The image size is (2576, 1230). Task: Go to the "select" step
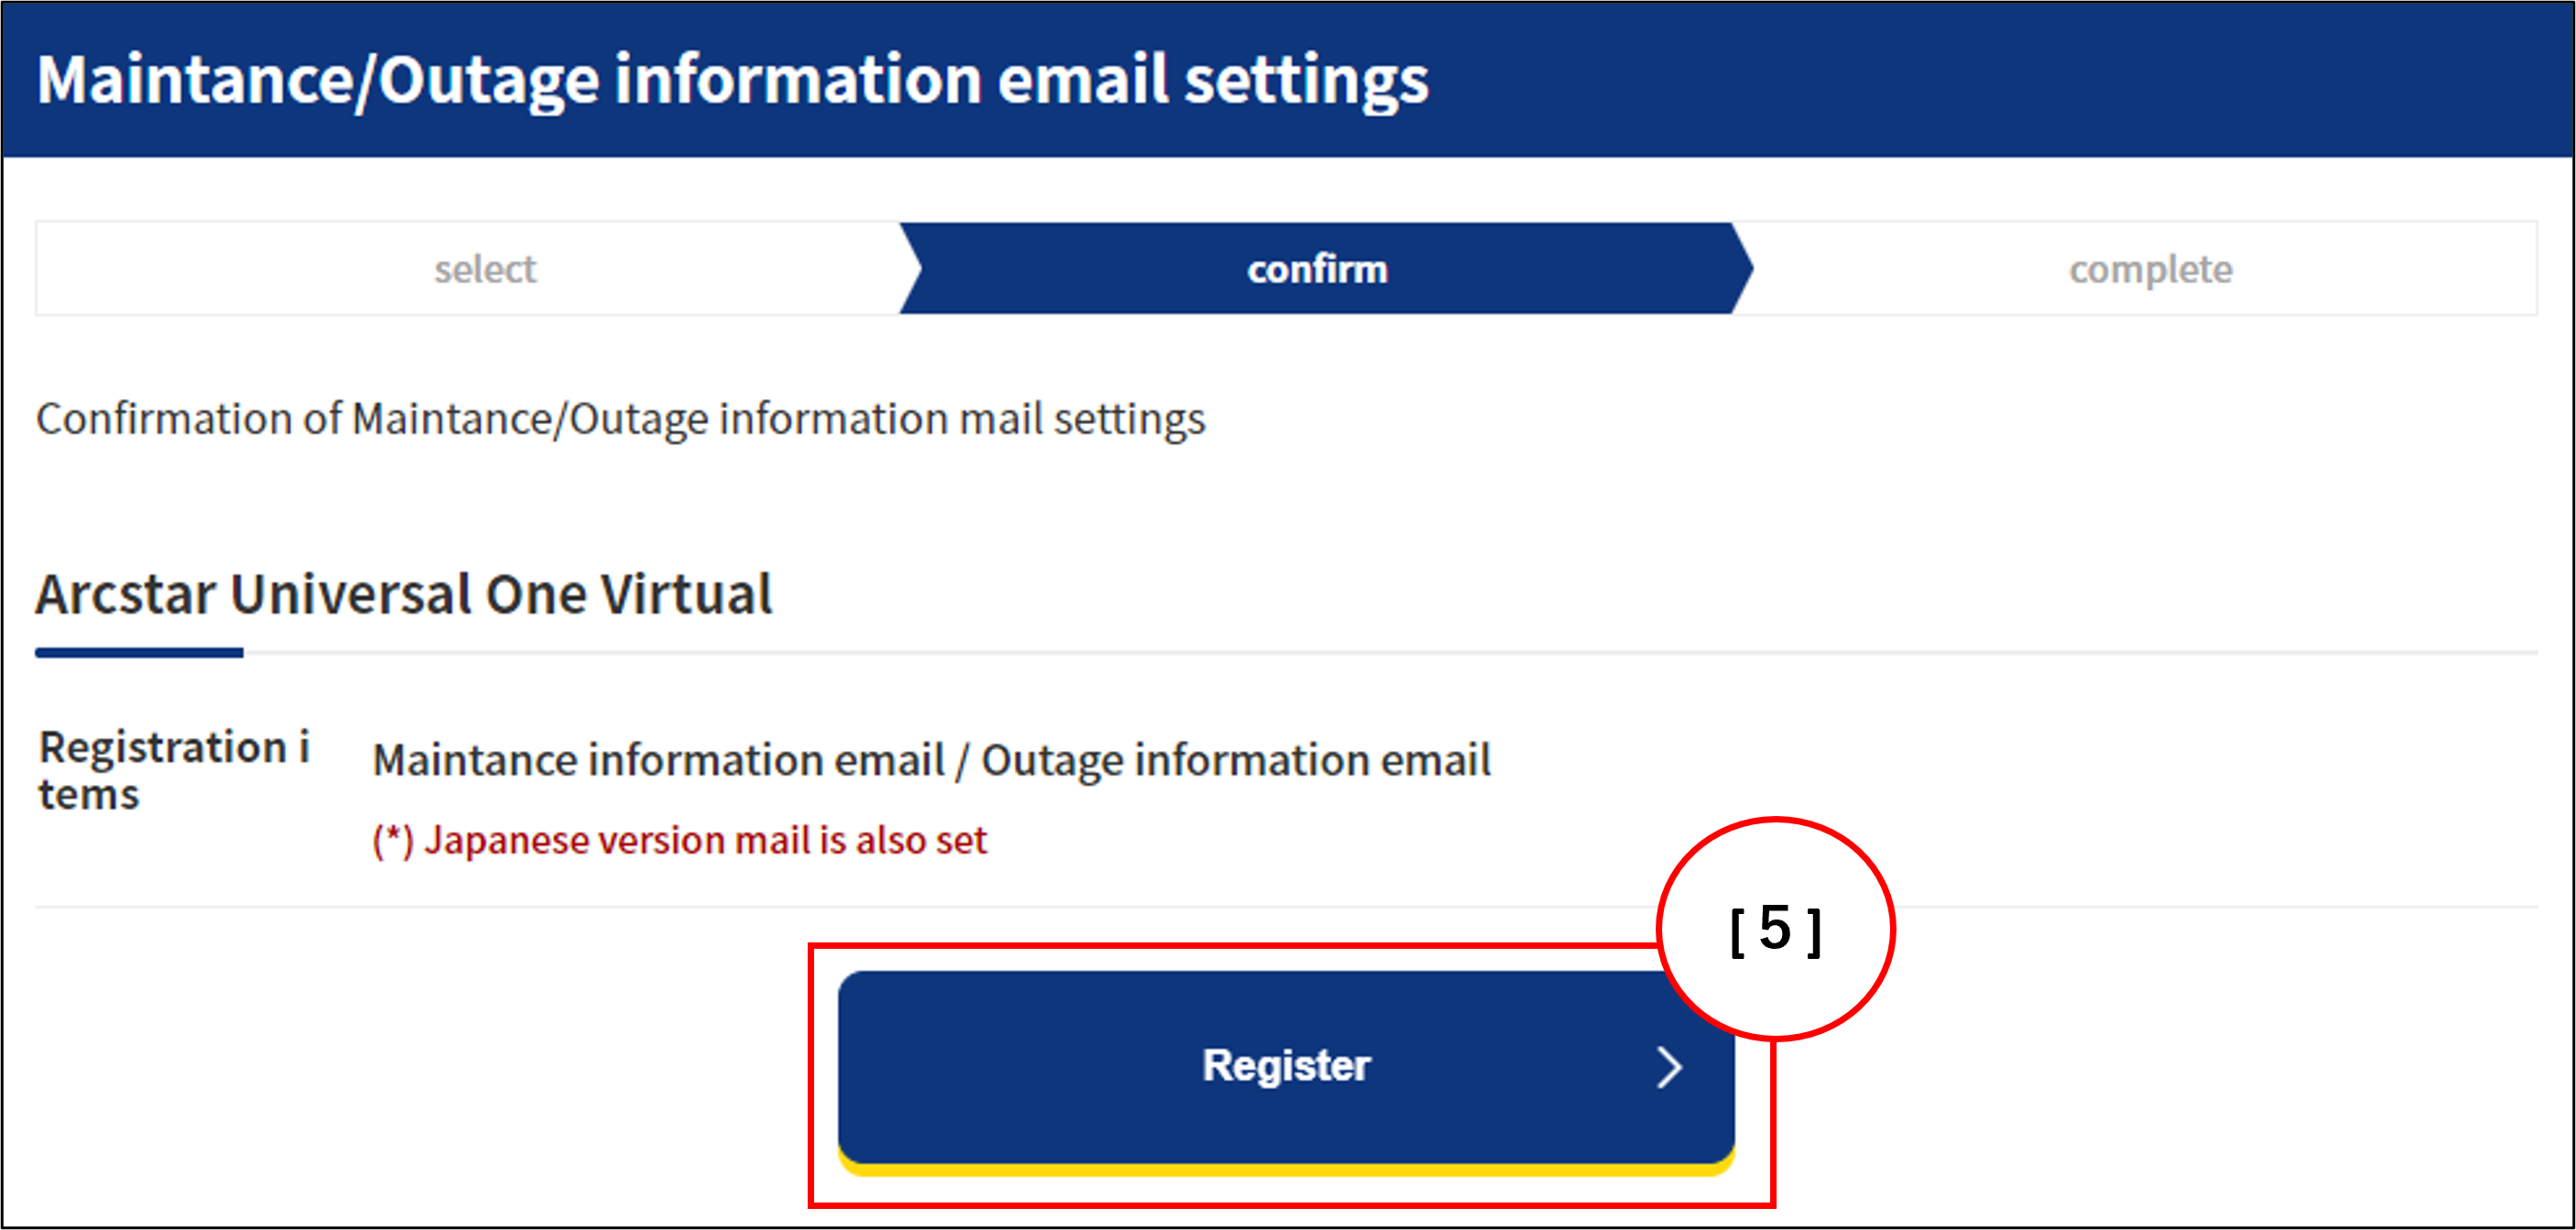[485, 269]
